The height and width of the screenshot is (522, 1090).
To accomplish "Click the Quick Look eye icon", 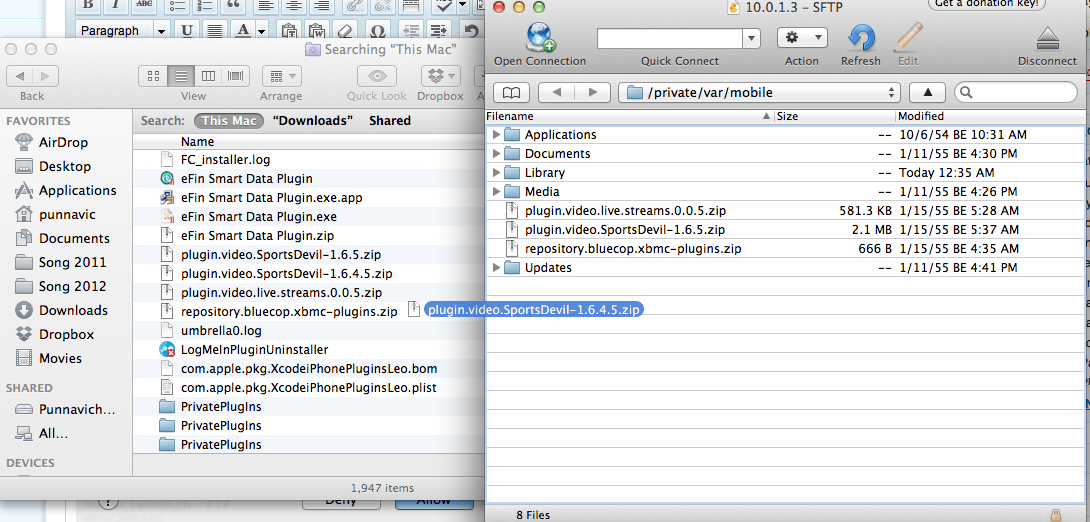I will (376, 76).
